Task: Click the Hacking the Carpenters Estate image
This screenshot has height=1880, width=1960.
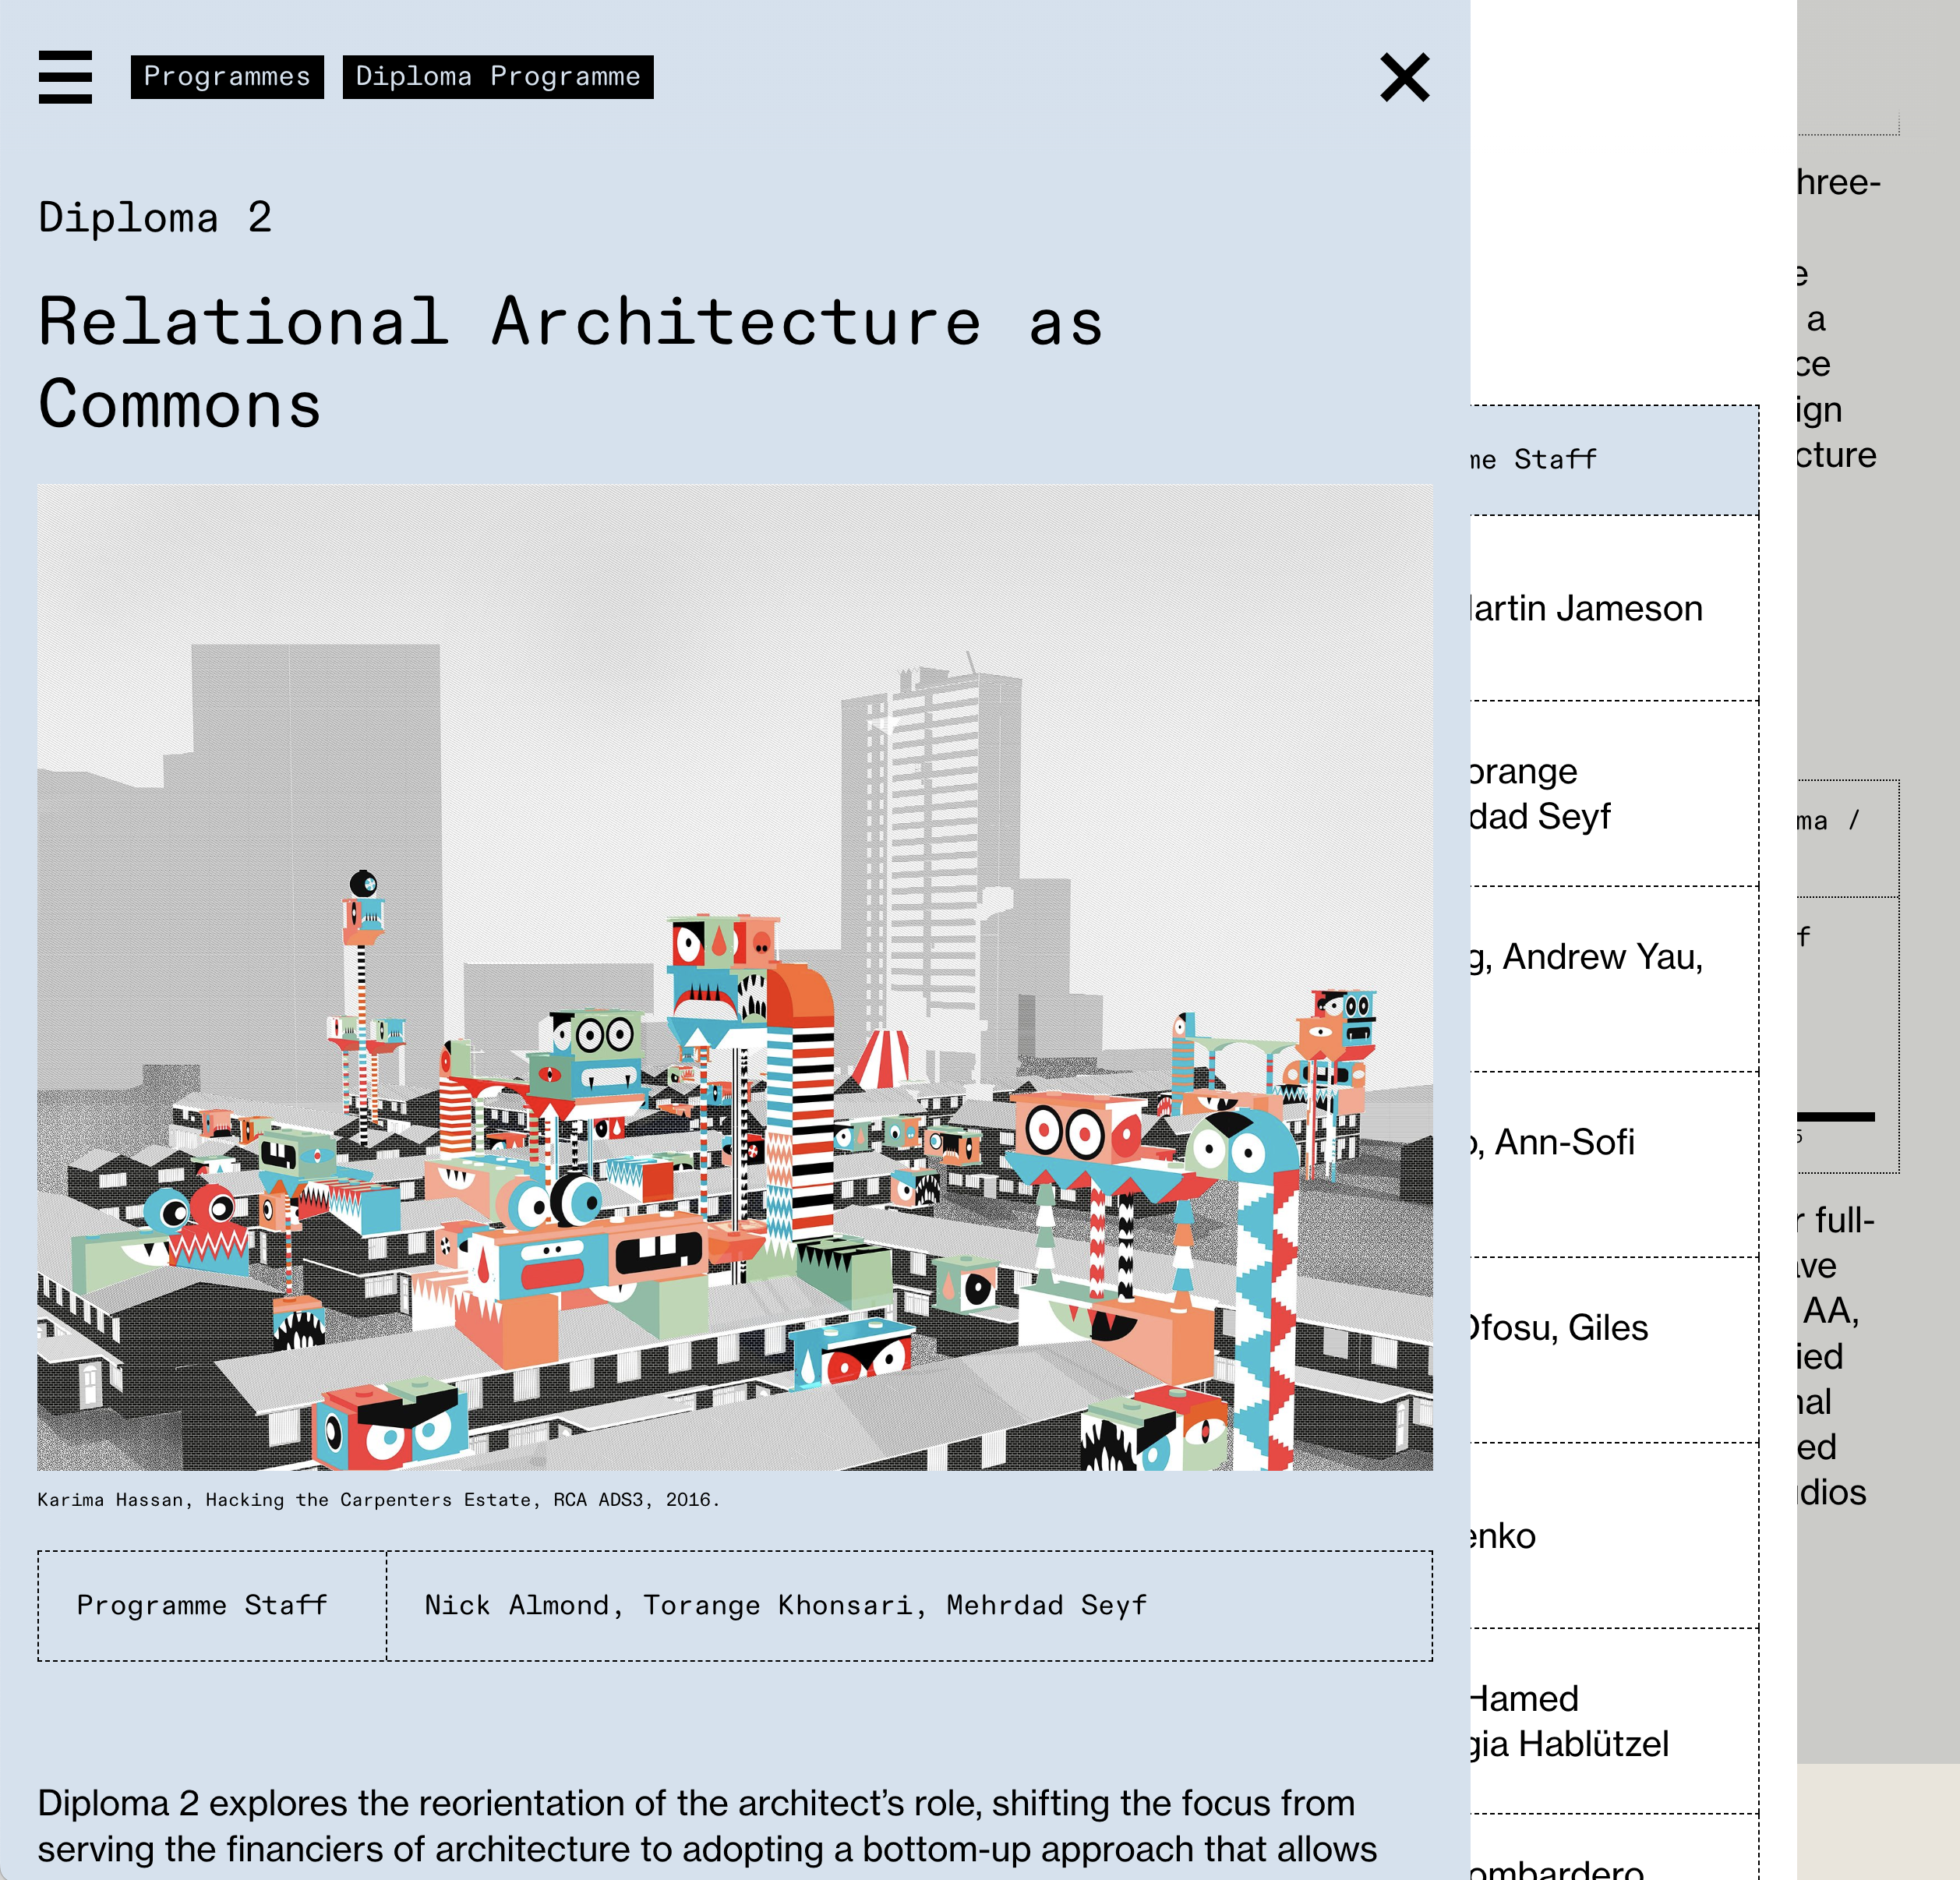Action: (735, 977)
